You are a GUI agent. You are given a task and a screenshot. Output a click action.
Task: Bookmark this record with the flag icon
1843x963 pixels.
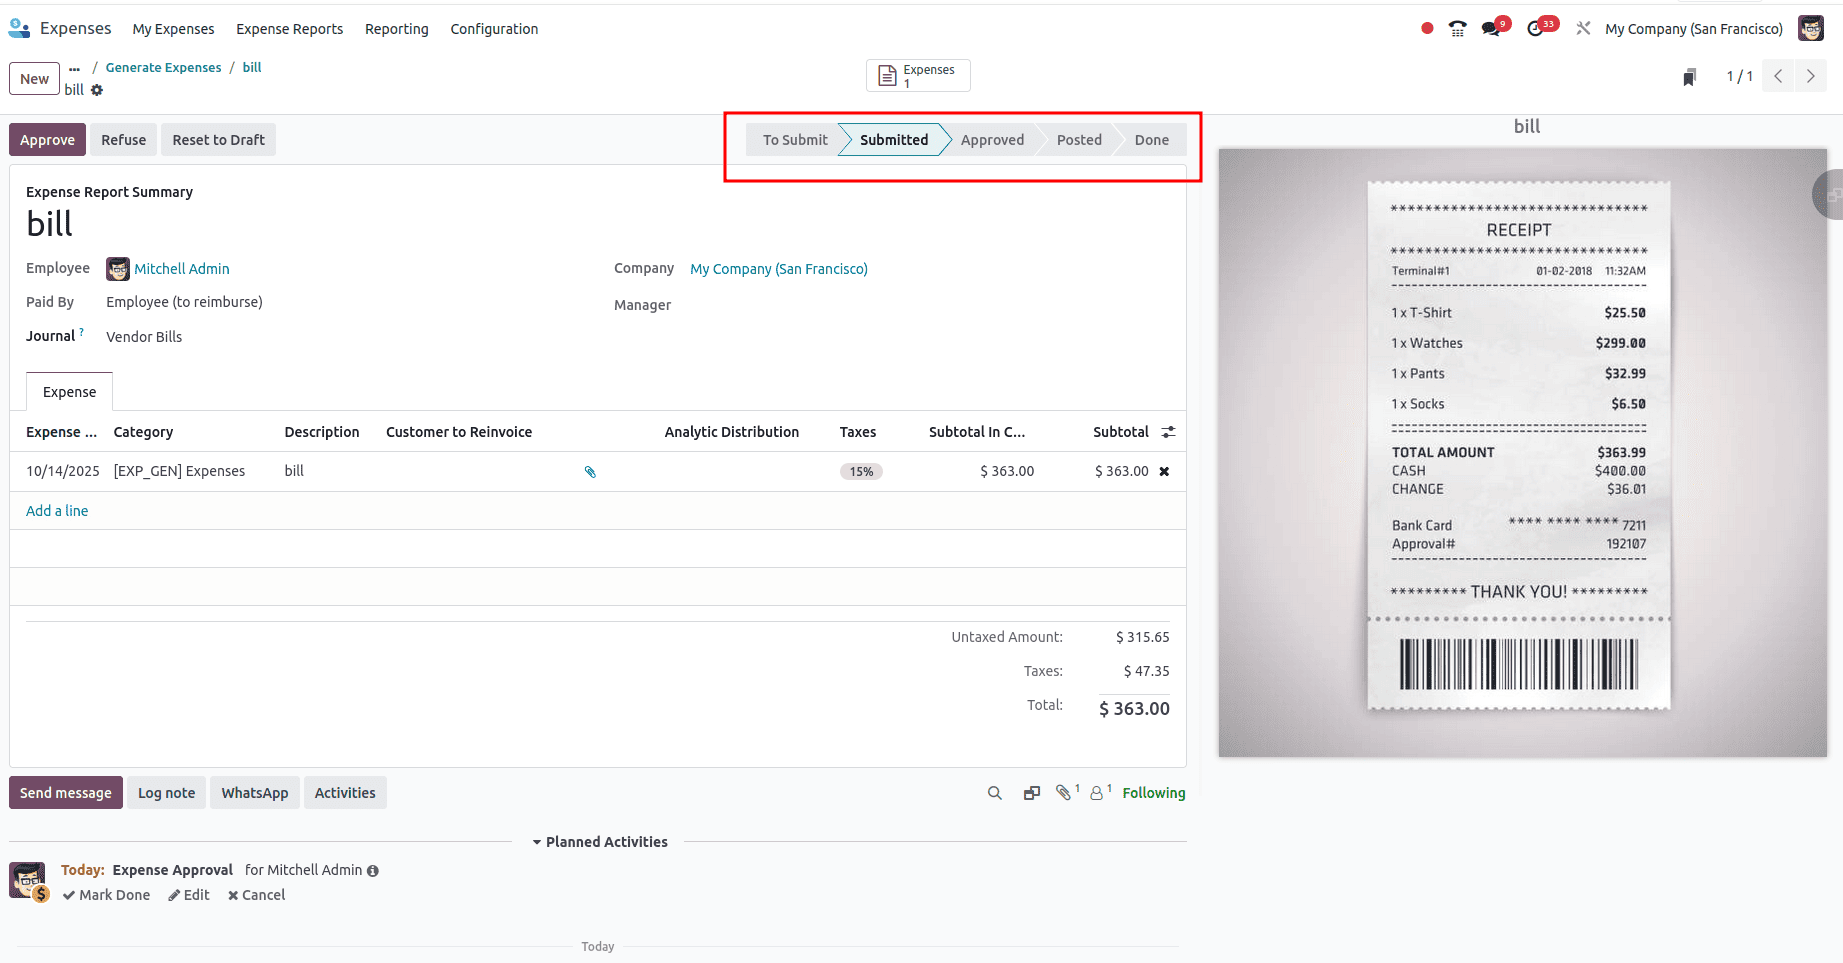tap(1689, 76)
